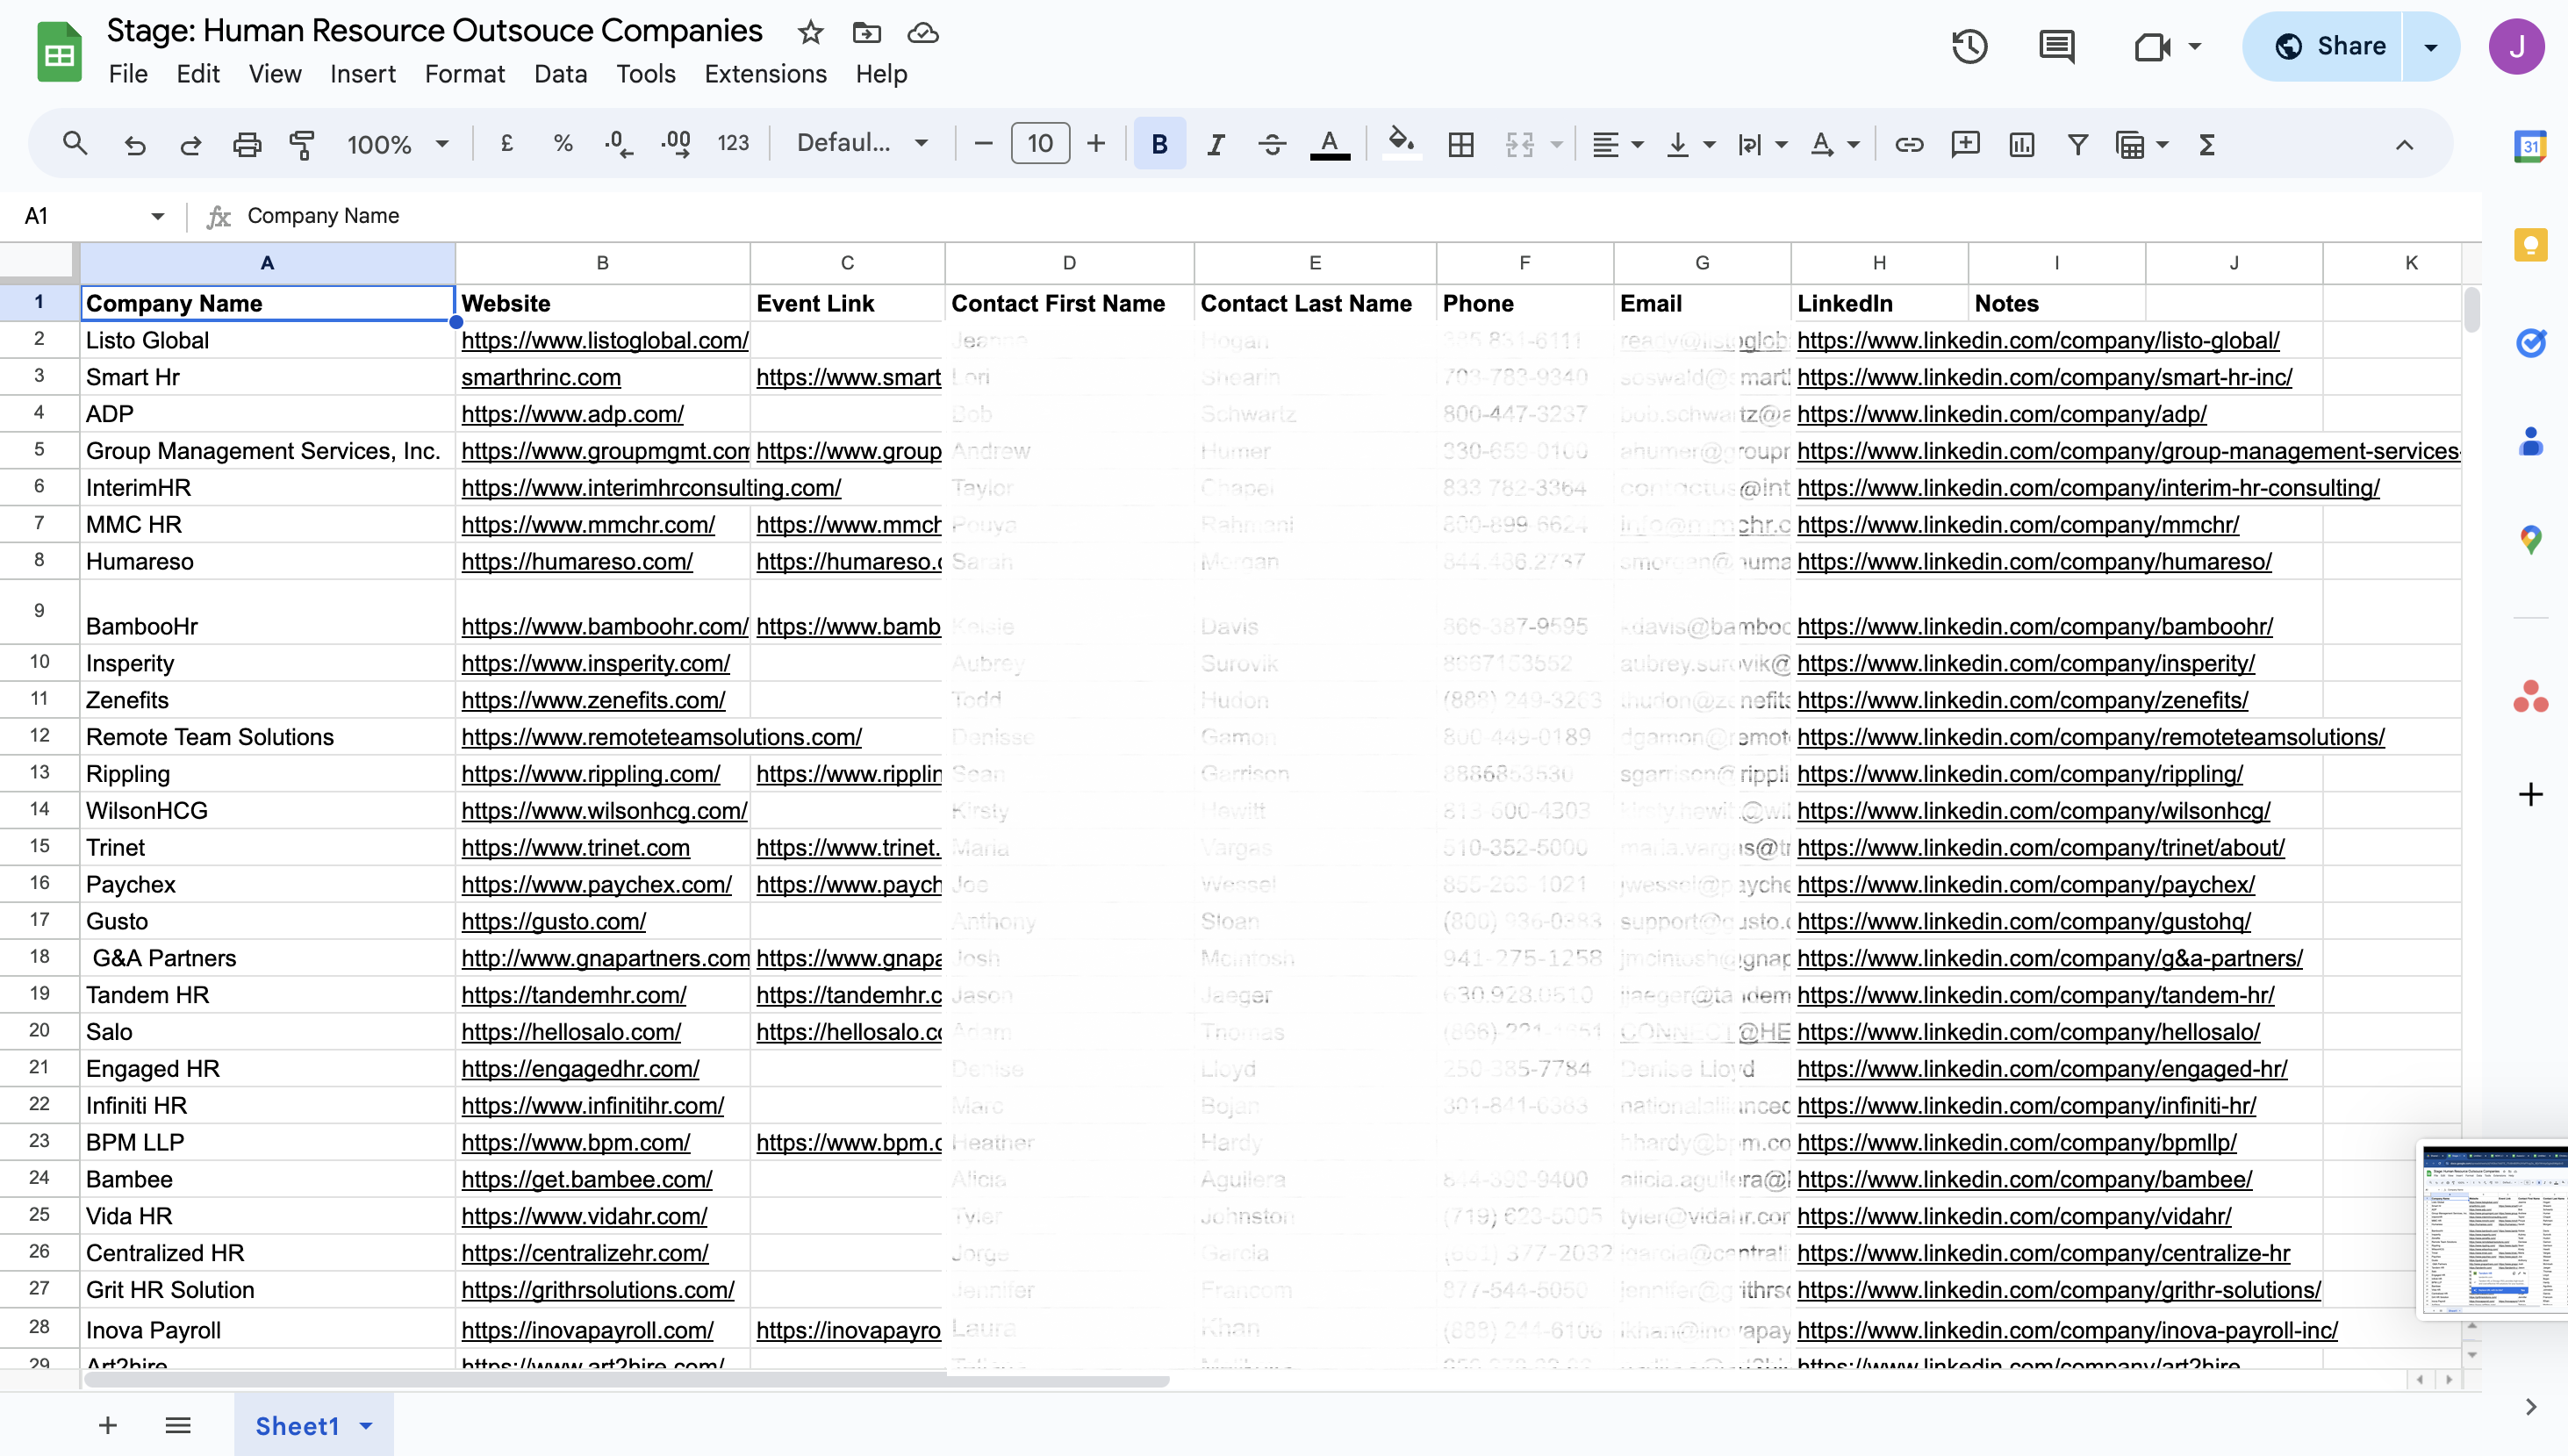Click the paint format icon
2568x1456 pixels.
pyautogui.click(x=301, y=144)
